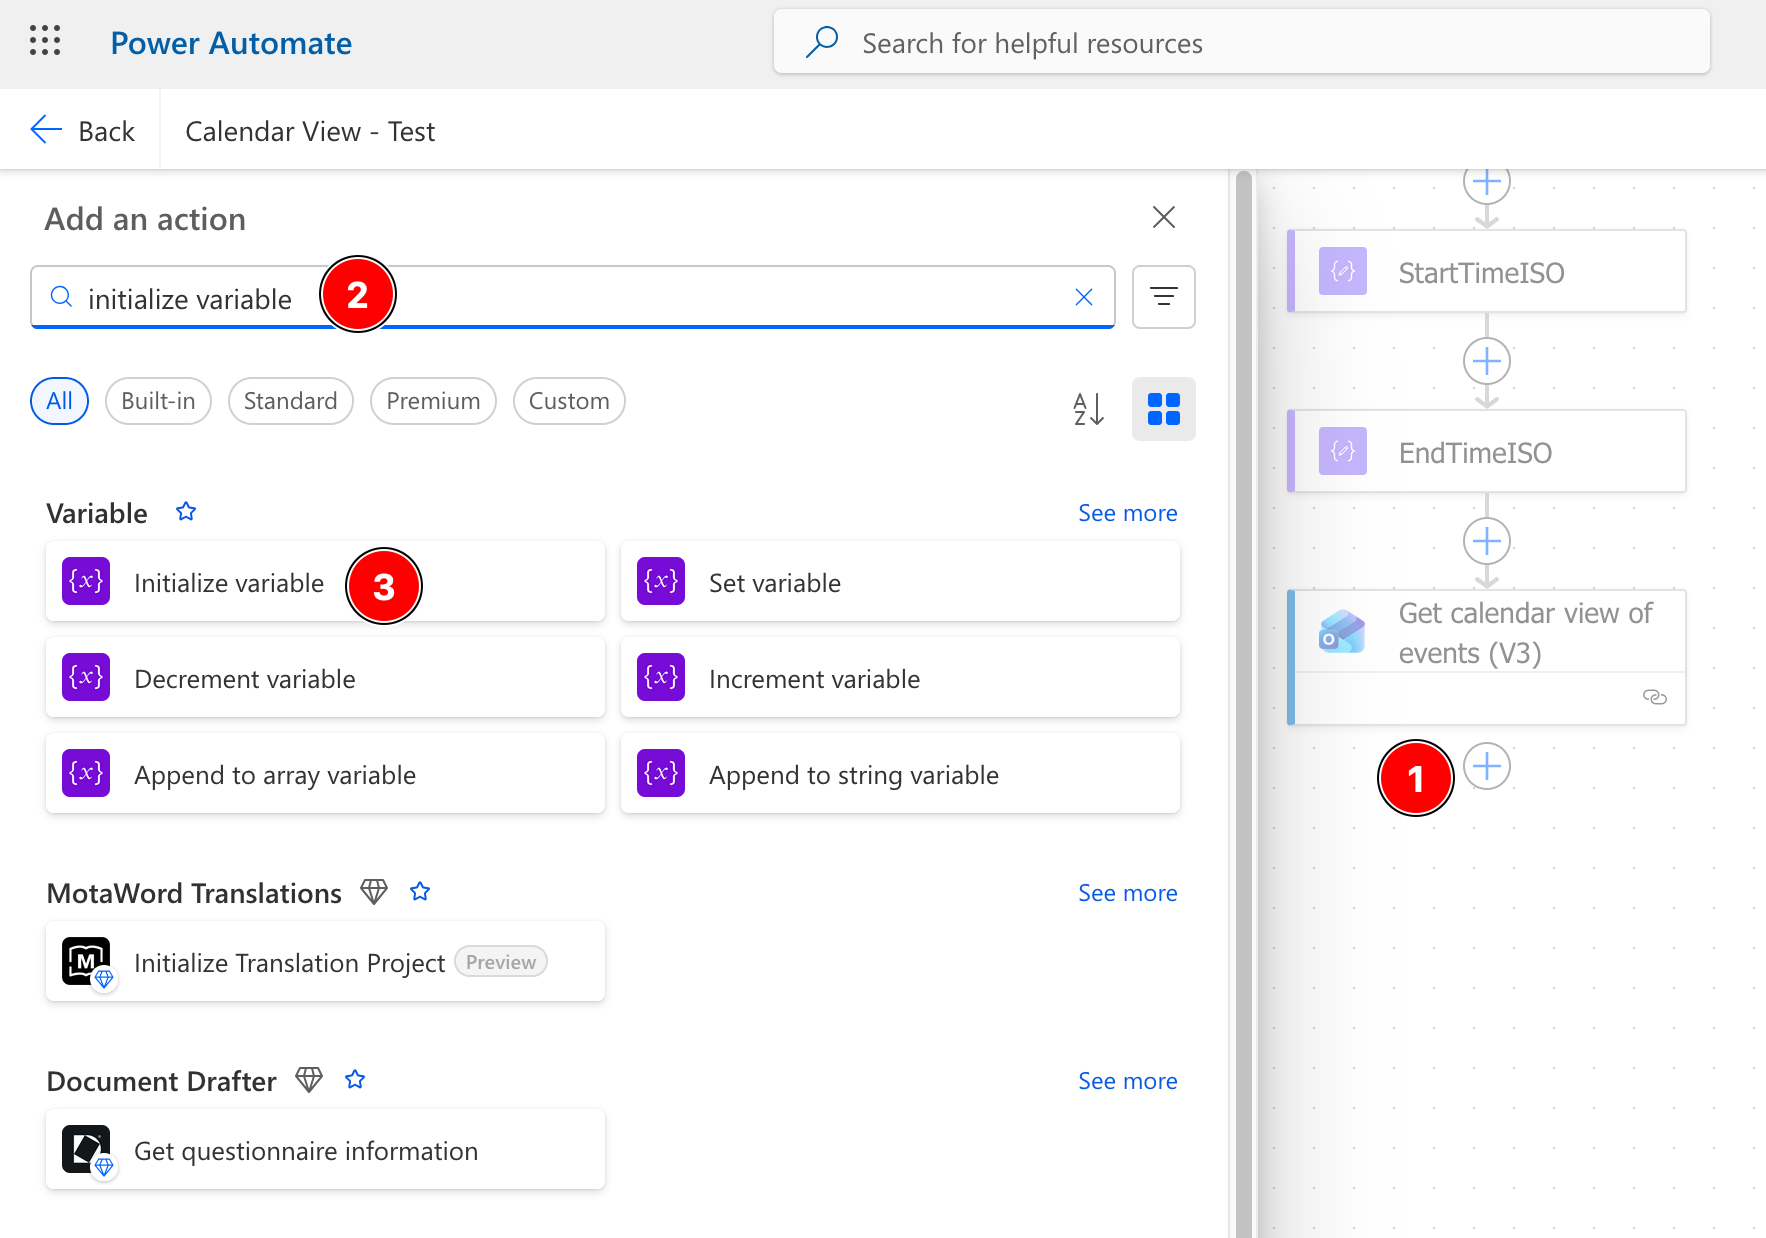Image resolution: width=1766 pixels, height=1238 pixels.
Task: Select the Built-in filter chip
Action: tap(158, 401)
